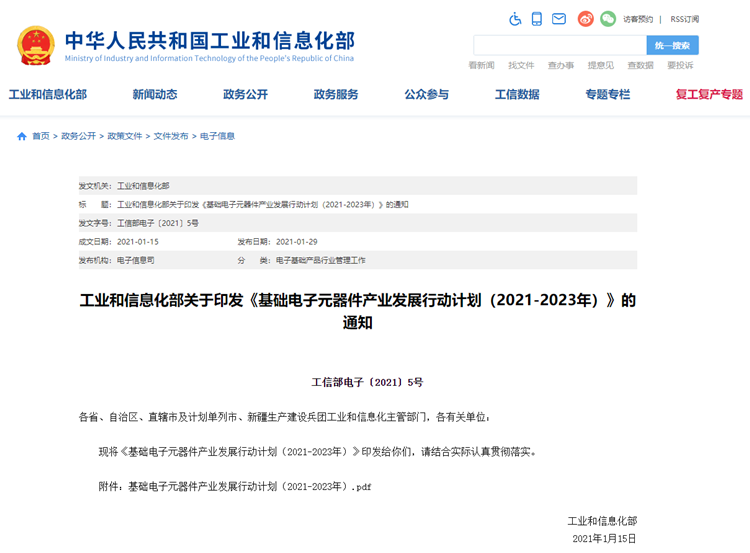Screen dimensions: 750x553
Task: Open the 访客预约 link
Action: pyautogui.click(x=638, y=19)
